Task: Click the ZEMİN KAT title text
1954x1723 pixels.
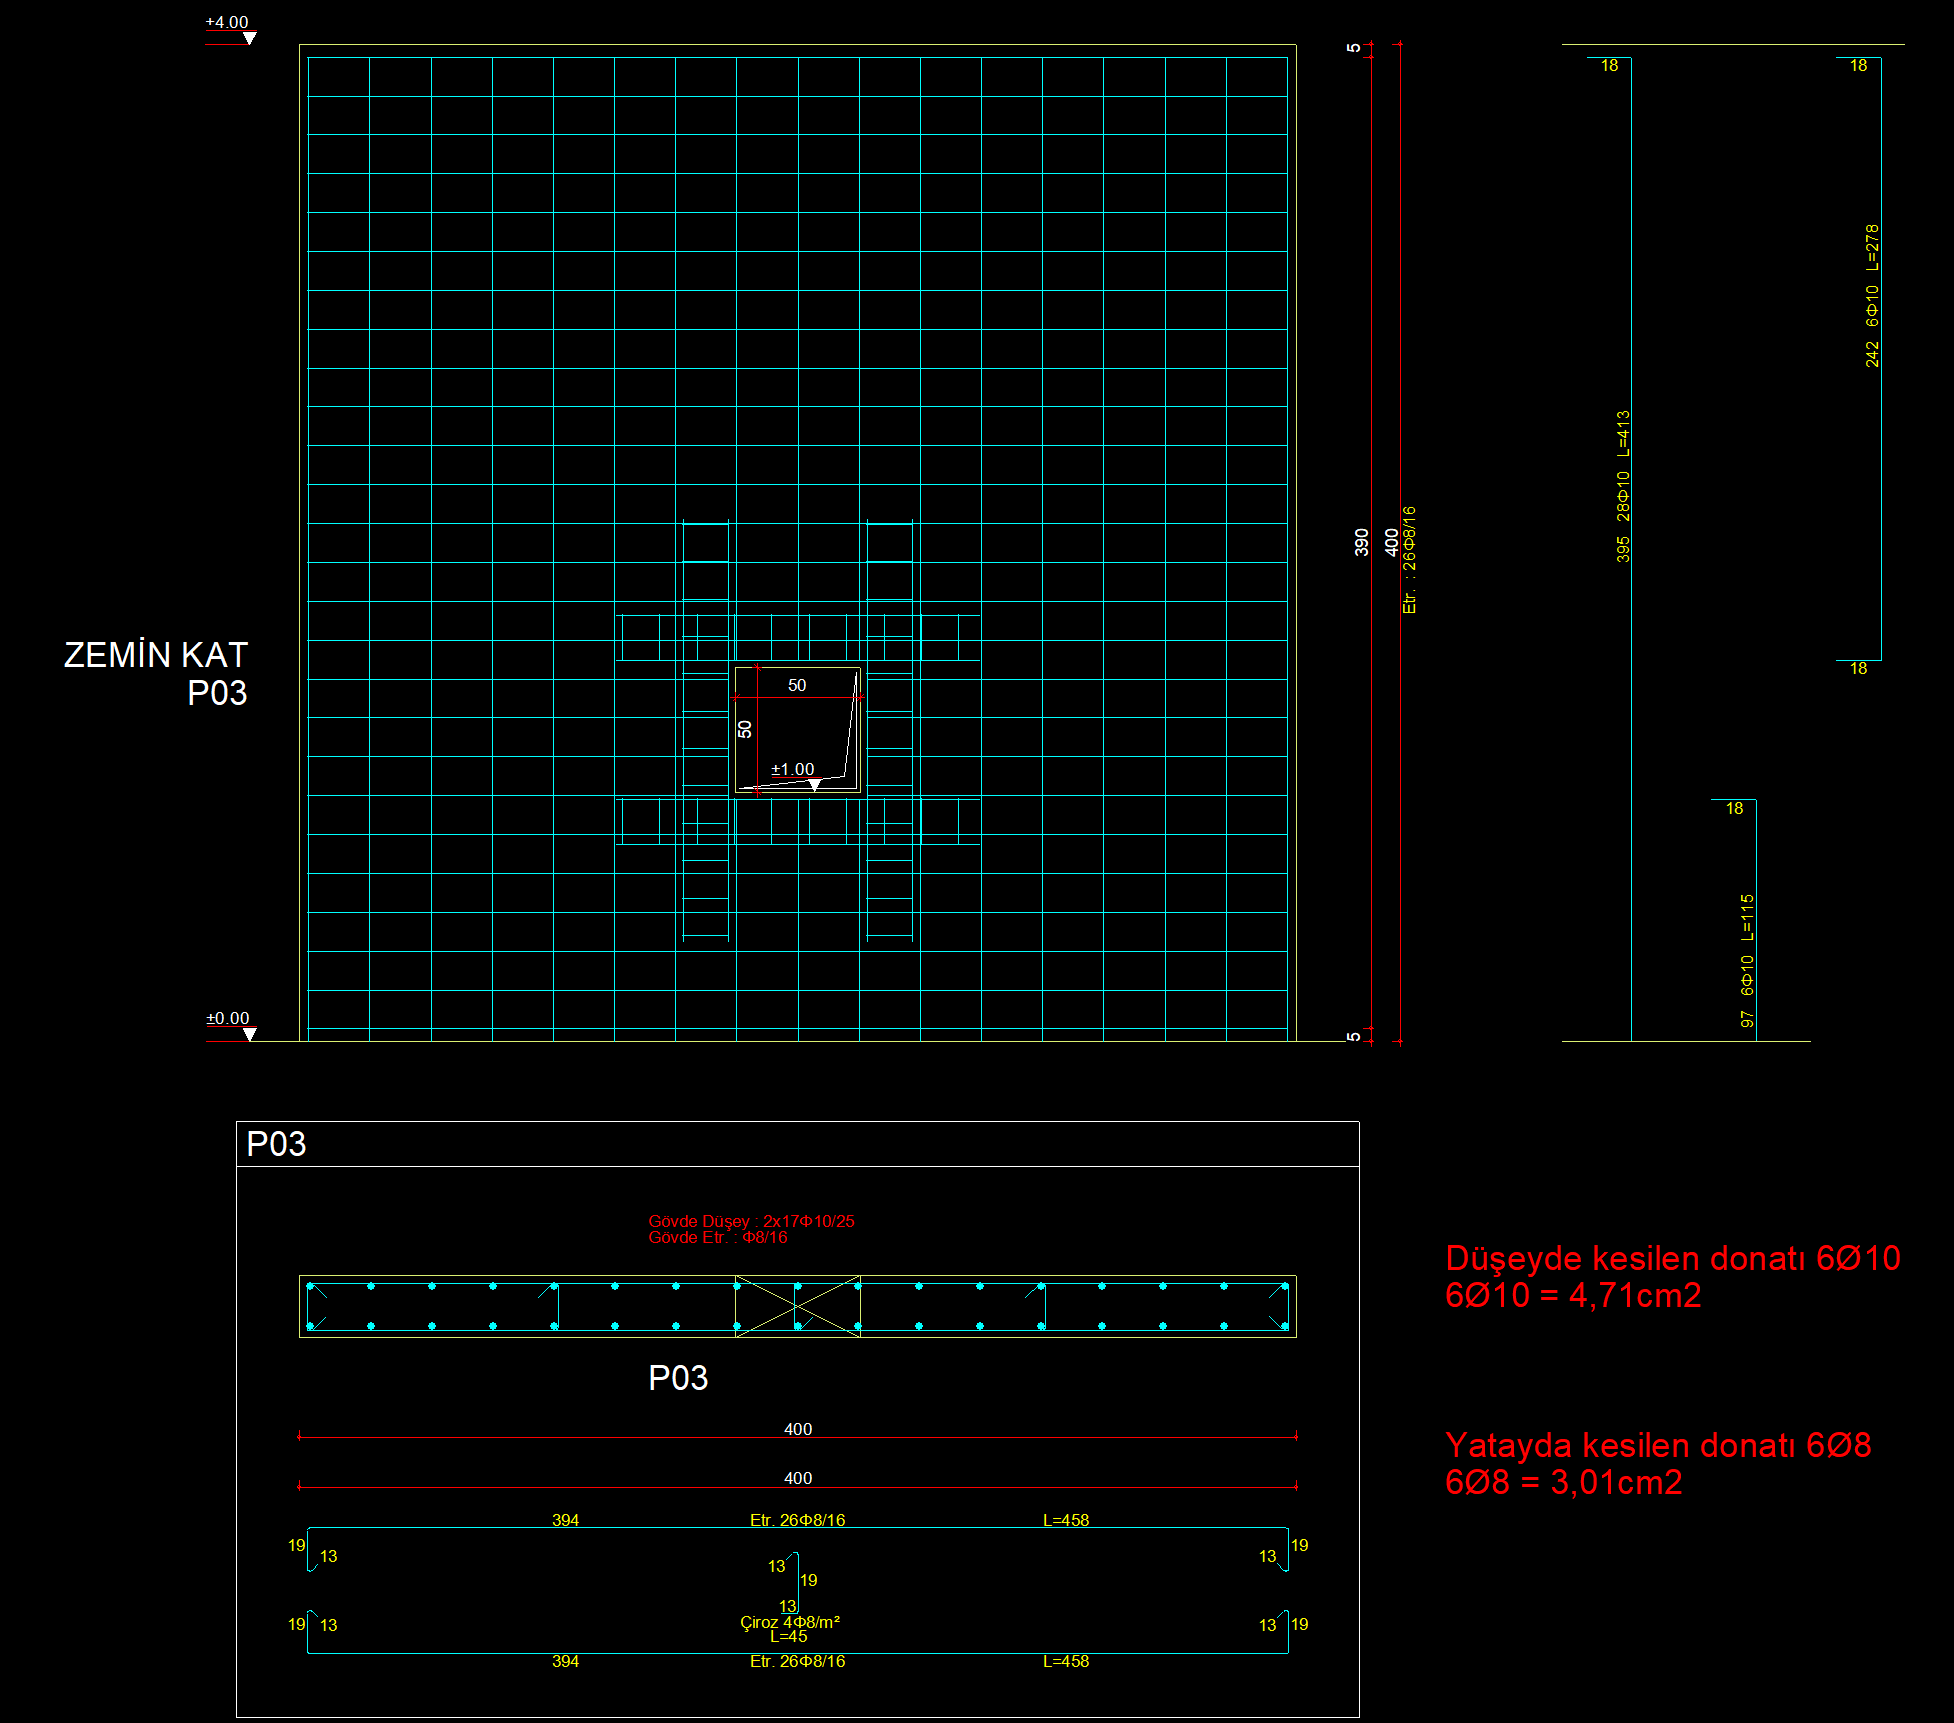Action: (x=156, y=655)
